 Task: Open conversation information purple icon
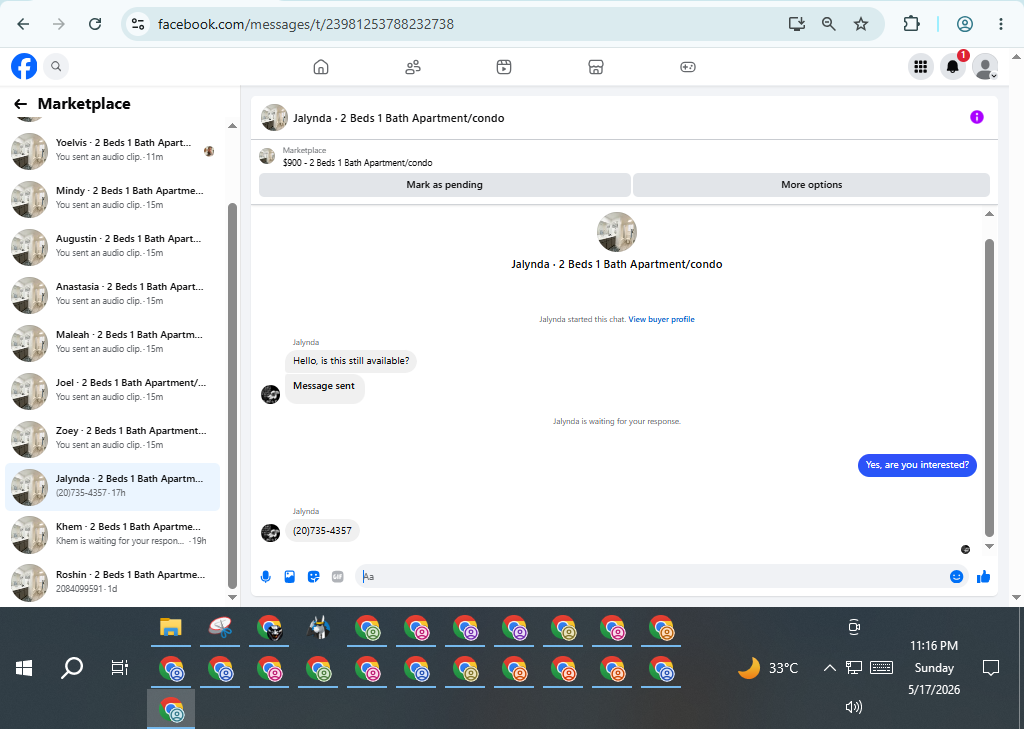(x=977, y=117)
